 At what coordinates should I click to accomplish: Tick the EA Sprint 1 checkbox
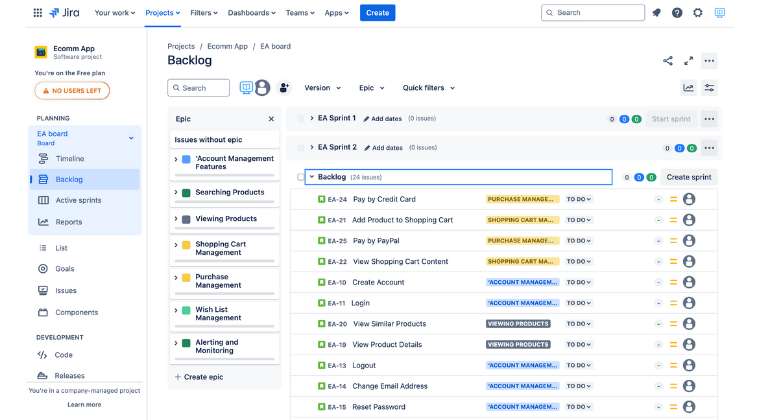click(x=301, y=119)
